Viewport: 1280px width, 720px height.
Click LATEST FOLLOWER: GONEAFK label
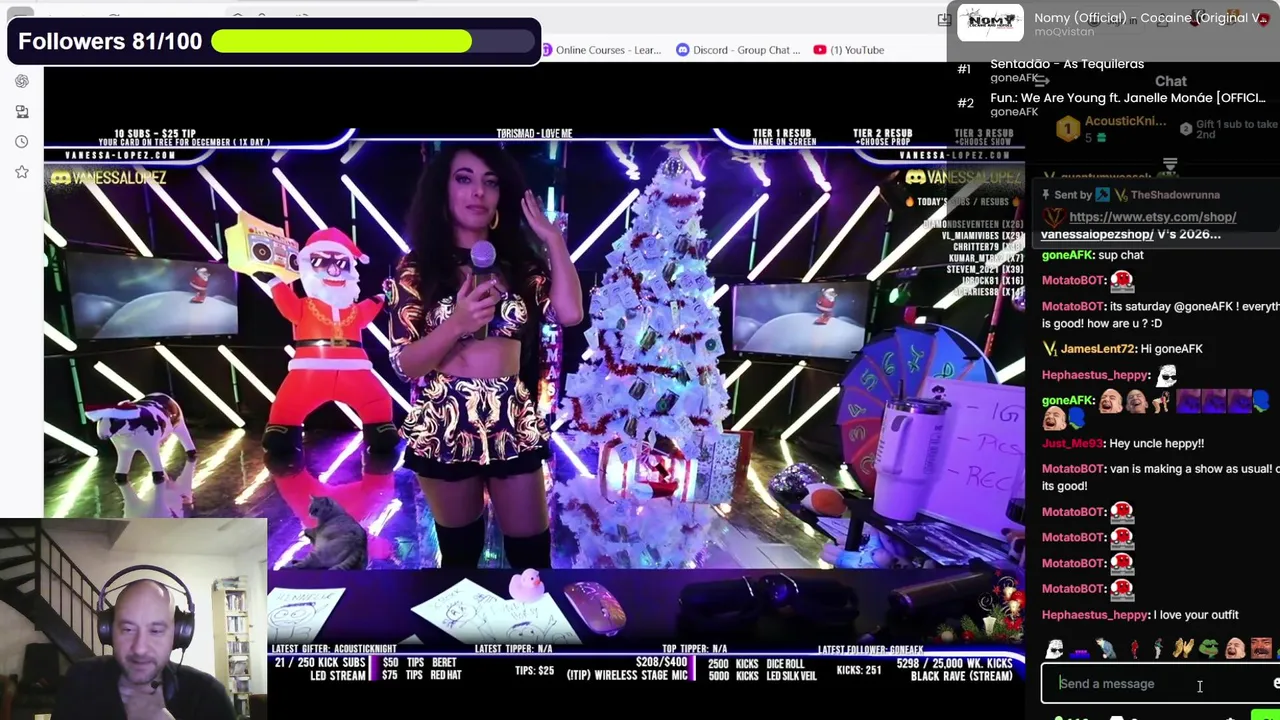[871, 650]
